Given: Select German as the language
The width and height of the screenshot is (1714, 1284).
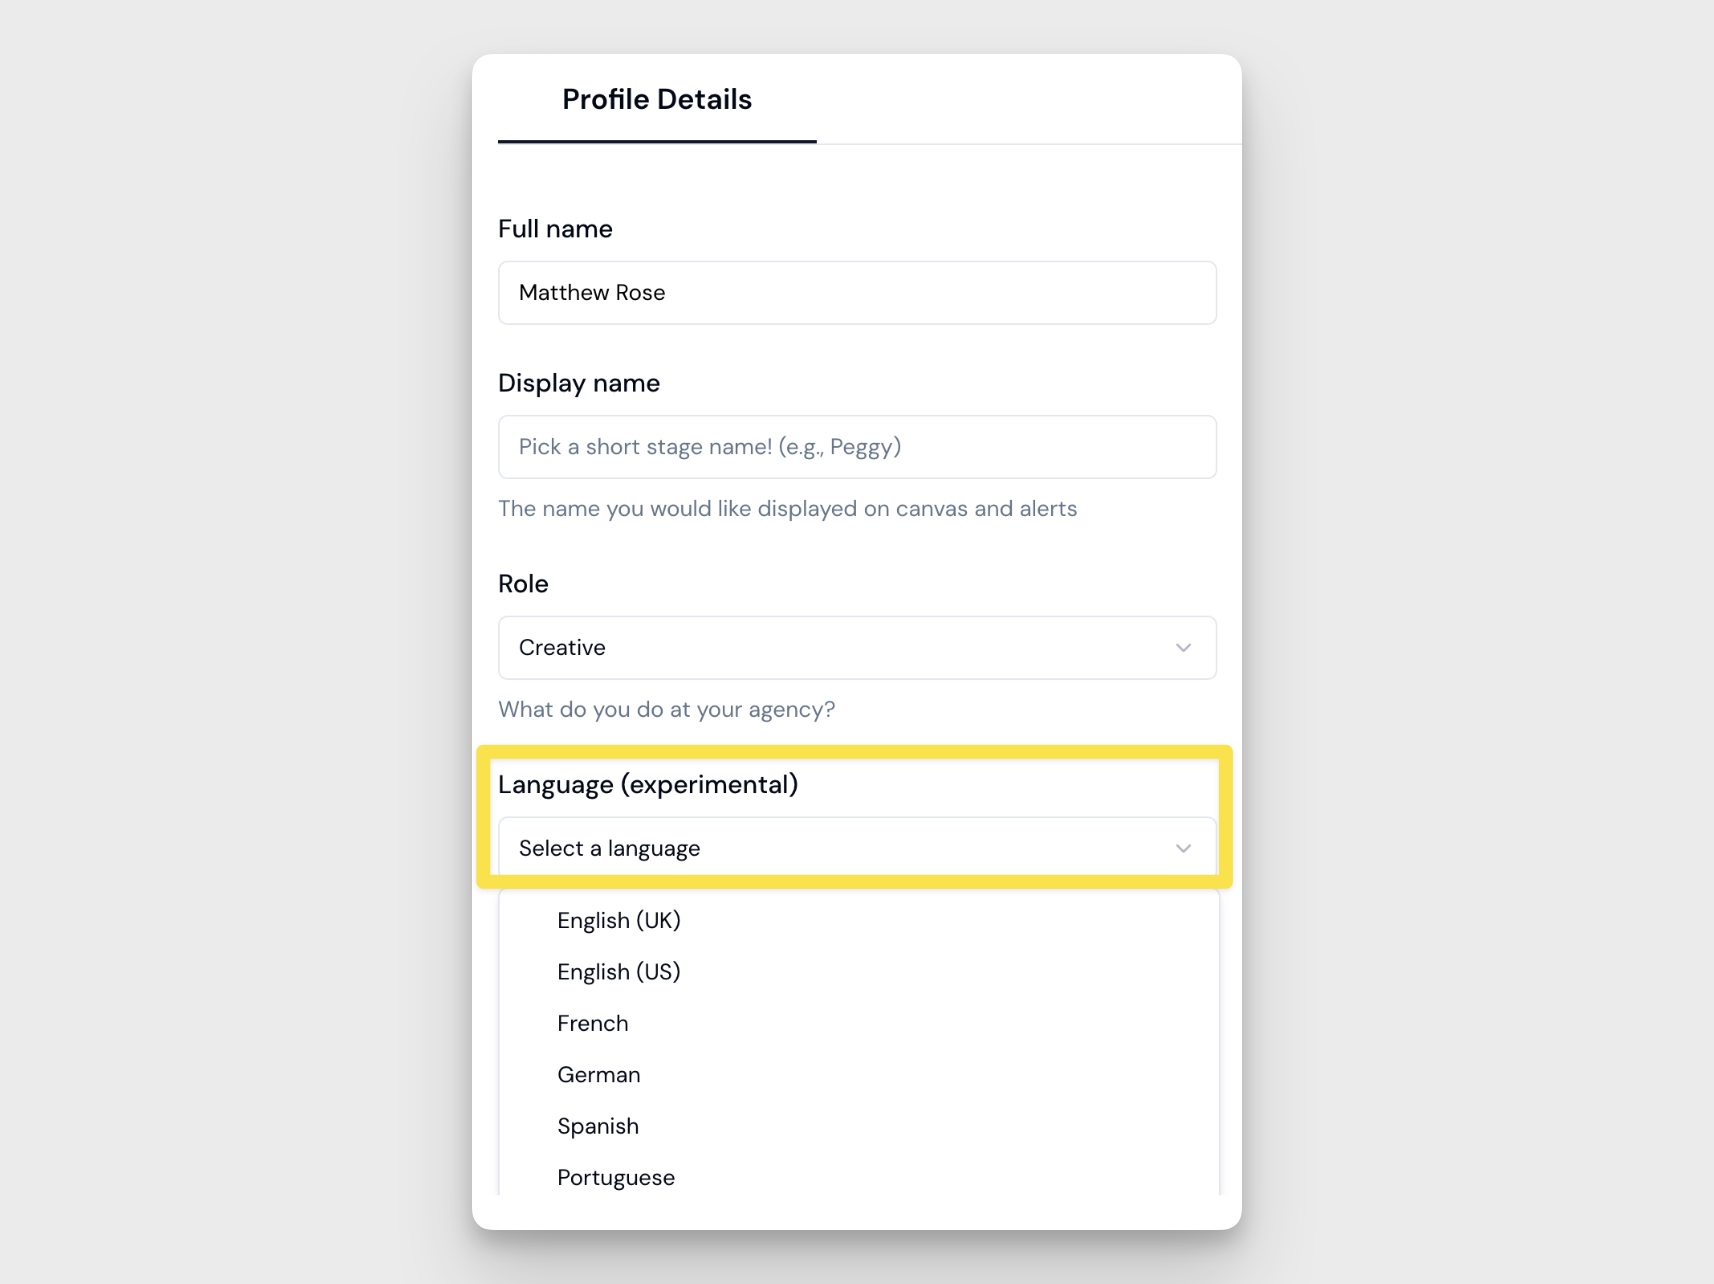Looking at the screenshot, I should pos(599,1075).
